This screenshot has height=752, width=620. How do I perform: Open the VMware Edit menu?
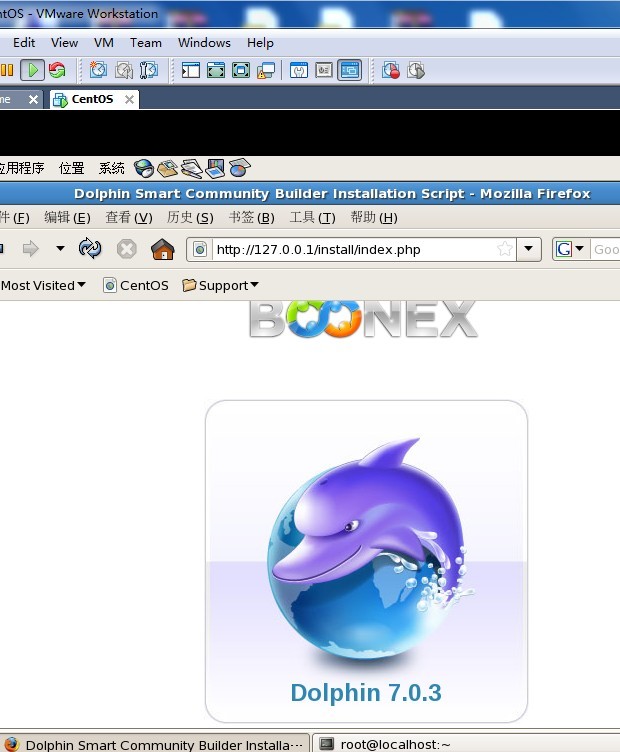click(24, 43)
